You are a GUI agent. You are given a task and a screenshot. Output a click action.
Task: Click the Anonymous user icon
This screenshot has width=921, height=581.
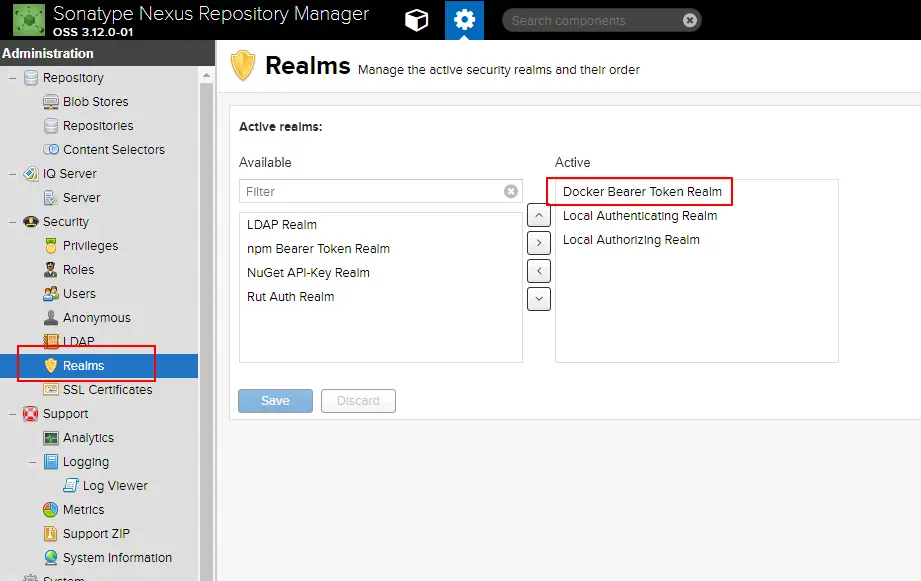(x=51, y=317)
